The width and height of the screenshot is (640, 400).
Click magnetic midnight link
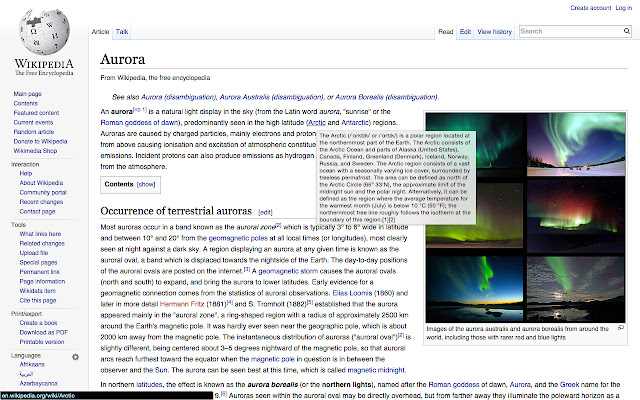(376, 370)
